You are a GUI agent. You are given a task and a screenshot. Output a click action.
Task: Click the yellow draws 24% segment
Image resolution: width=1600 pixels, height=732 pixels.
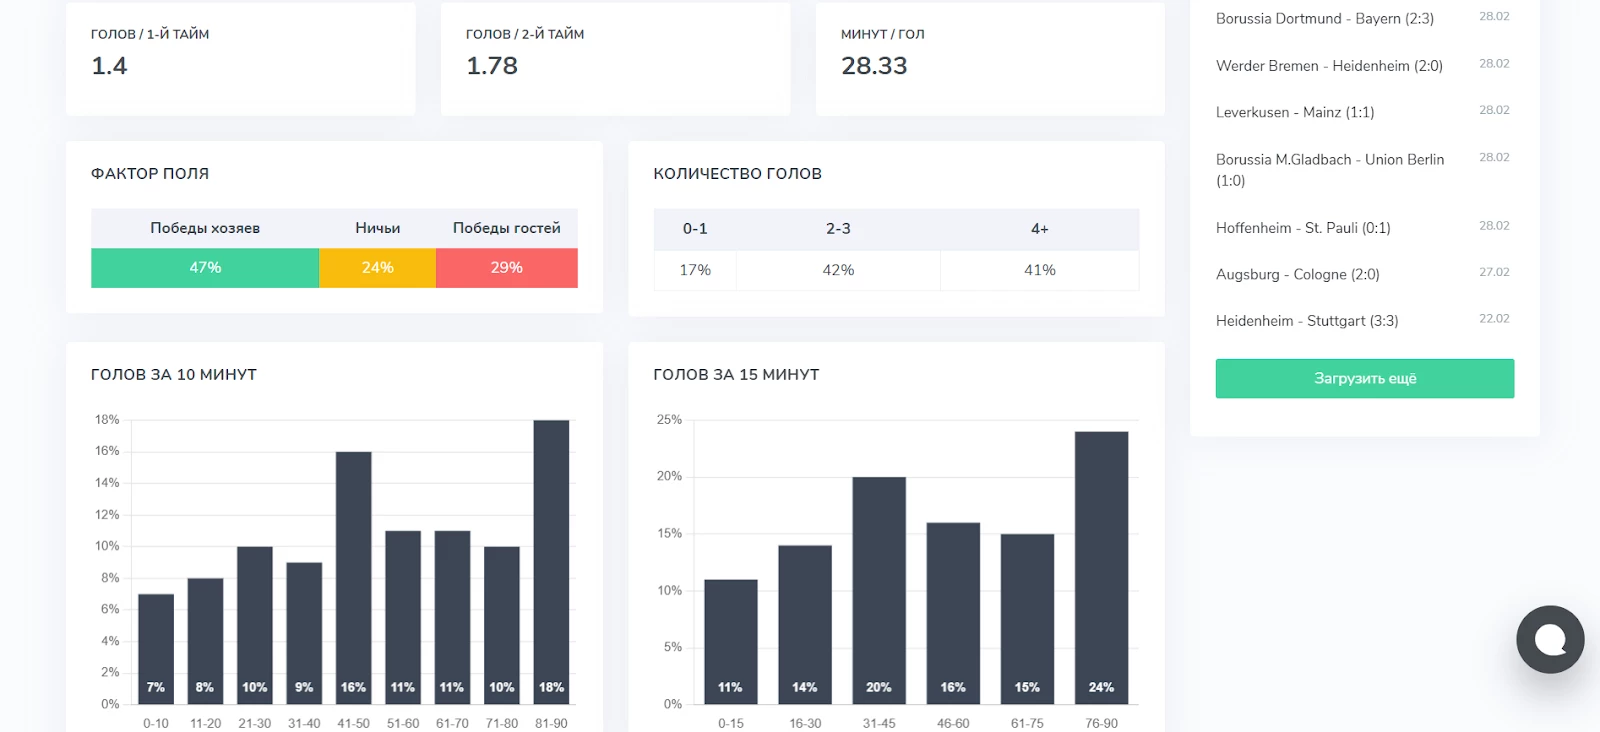(377, 268)
